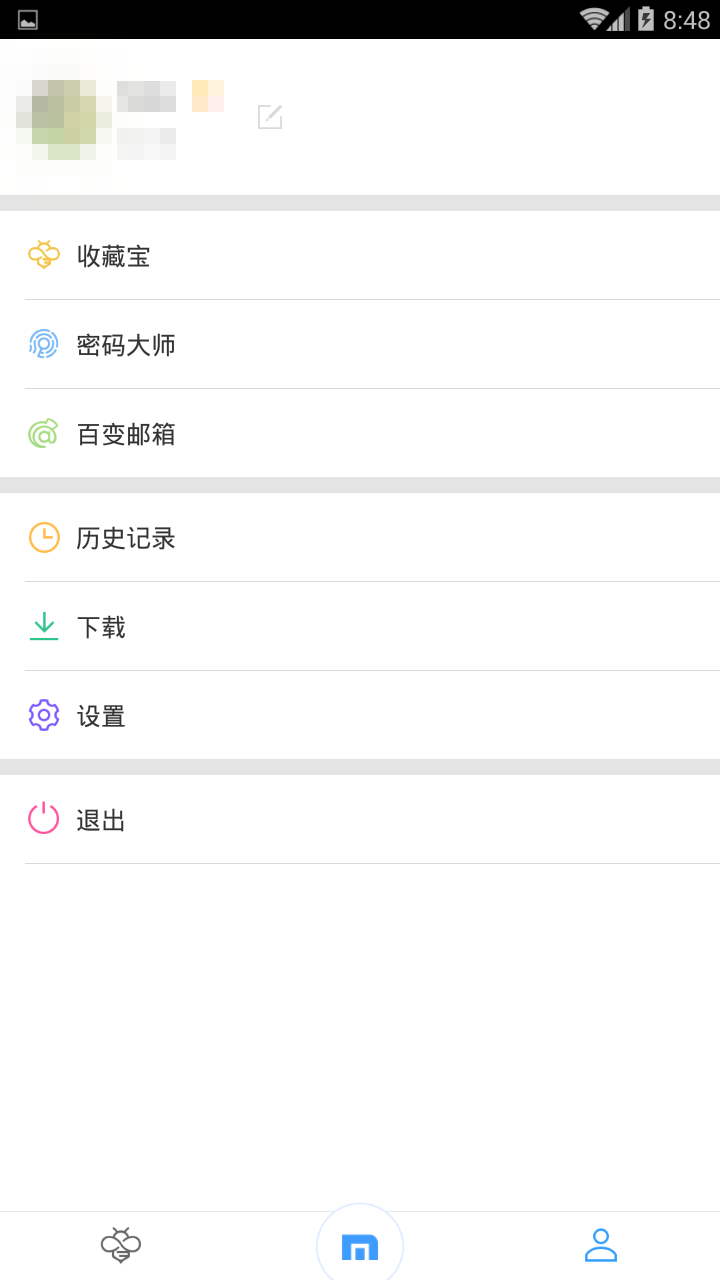Tap the green @ icon for 百变邮箱

[44, 433]
